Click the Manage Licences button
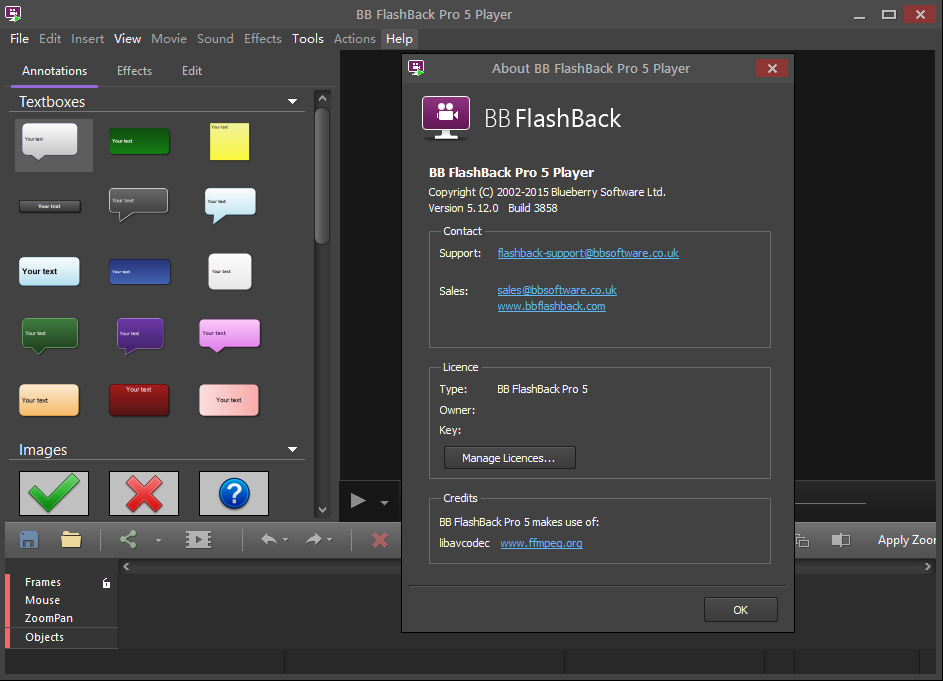This screenshot has width=943, height=681. click(509, 458)
